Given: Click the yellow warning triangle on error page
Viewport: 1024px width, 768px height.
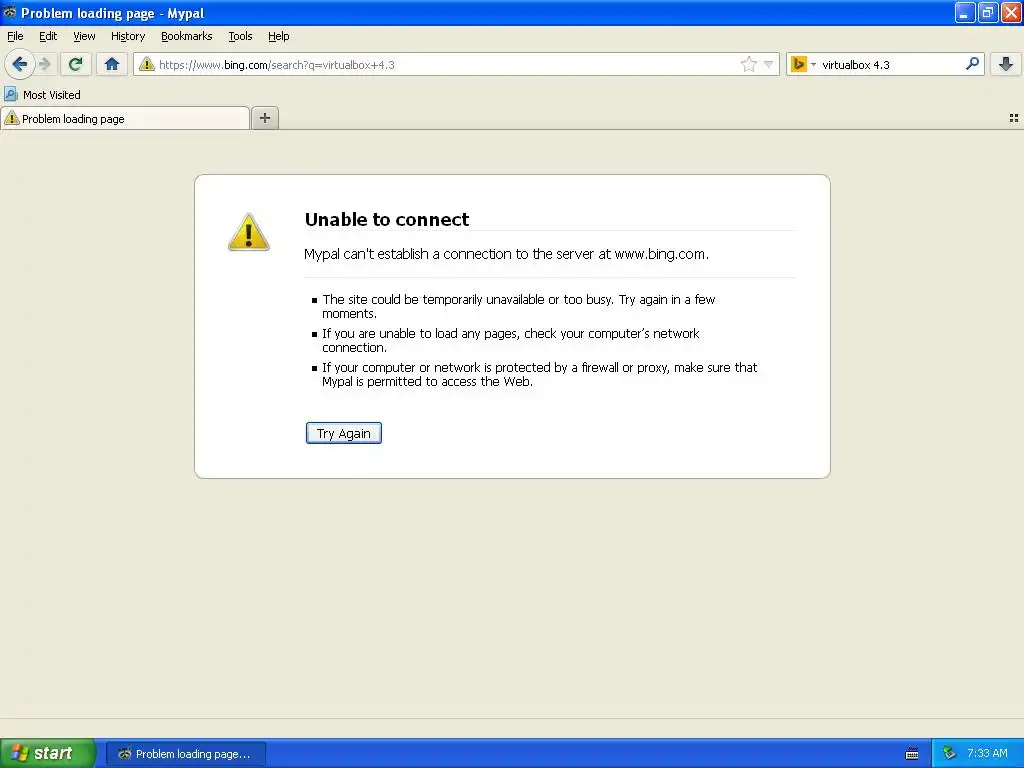Looking at the screenshot, I should [248, 232].
